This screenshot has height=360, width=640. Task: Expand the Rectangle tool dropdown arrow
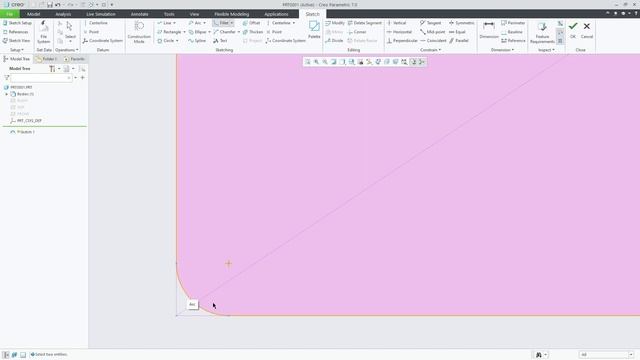coord(184,32)
